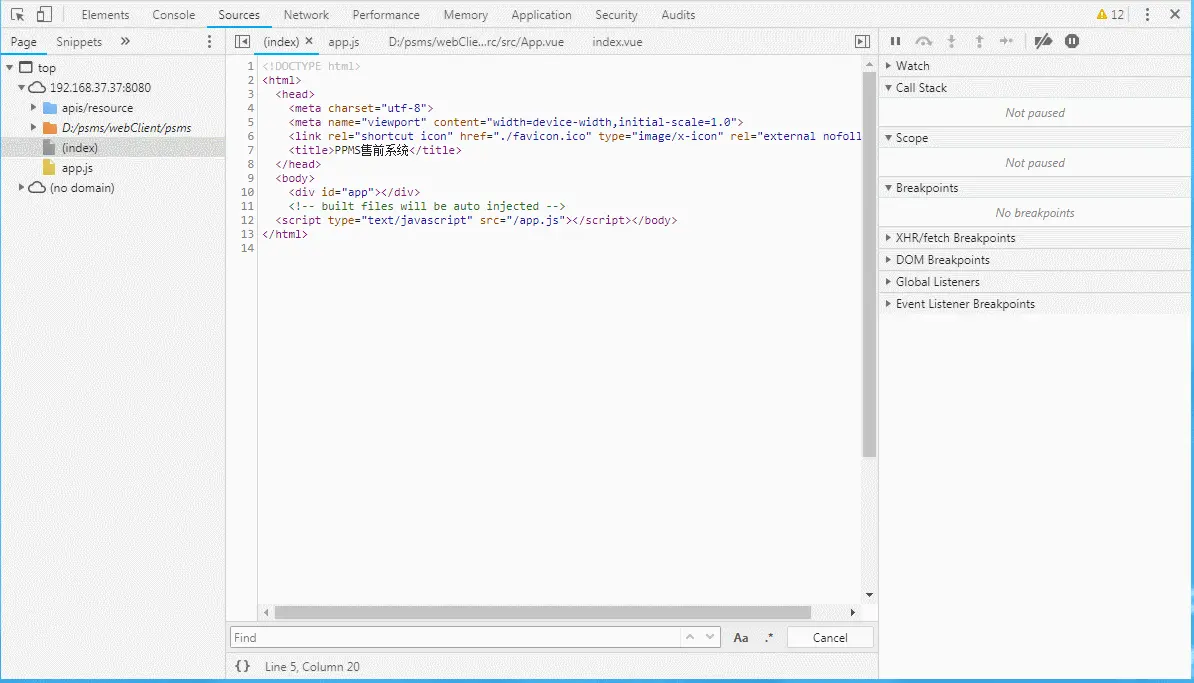Viewport: 1194px width, 683px height.
Task: Switch to the Elements panel
Action: pyautogui.click(x=105, y=14)
